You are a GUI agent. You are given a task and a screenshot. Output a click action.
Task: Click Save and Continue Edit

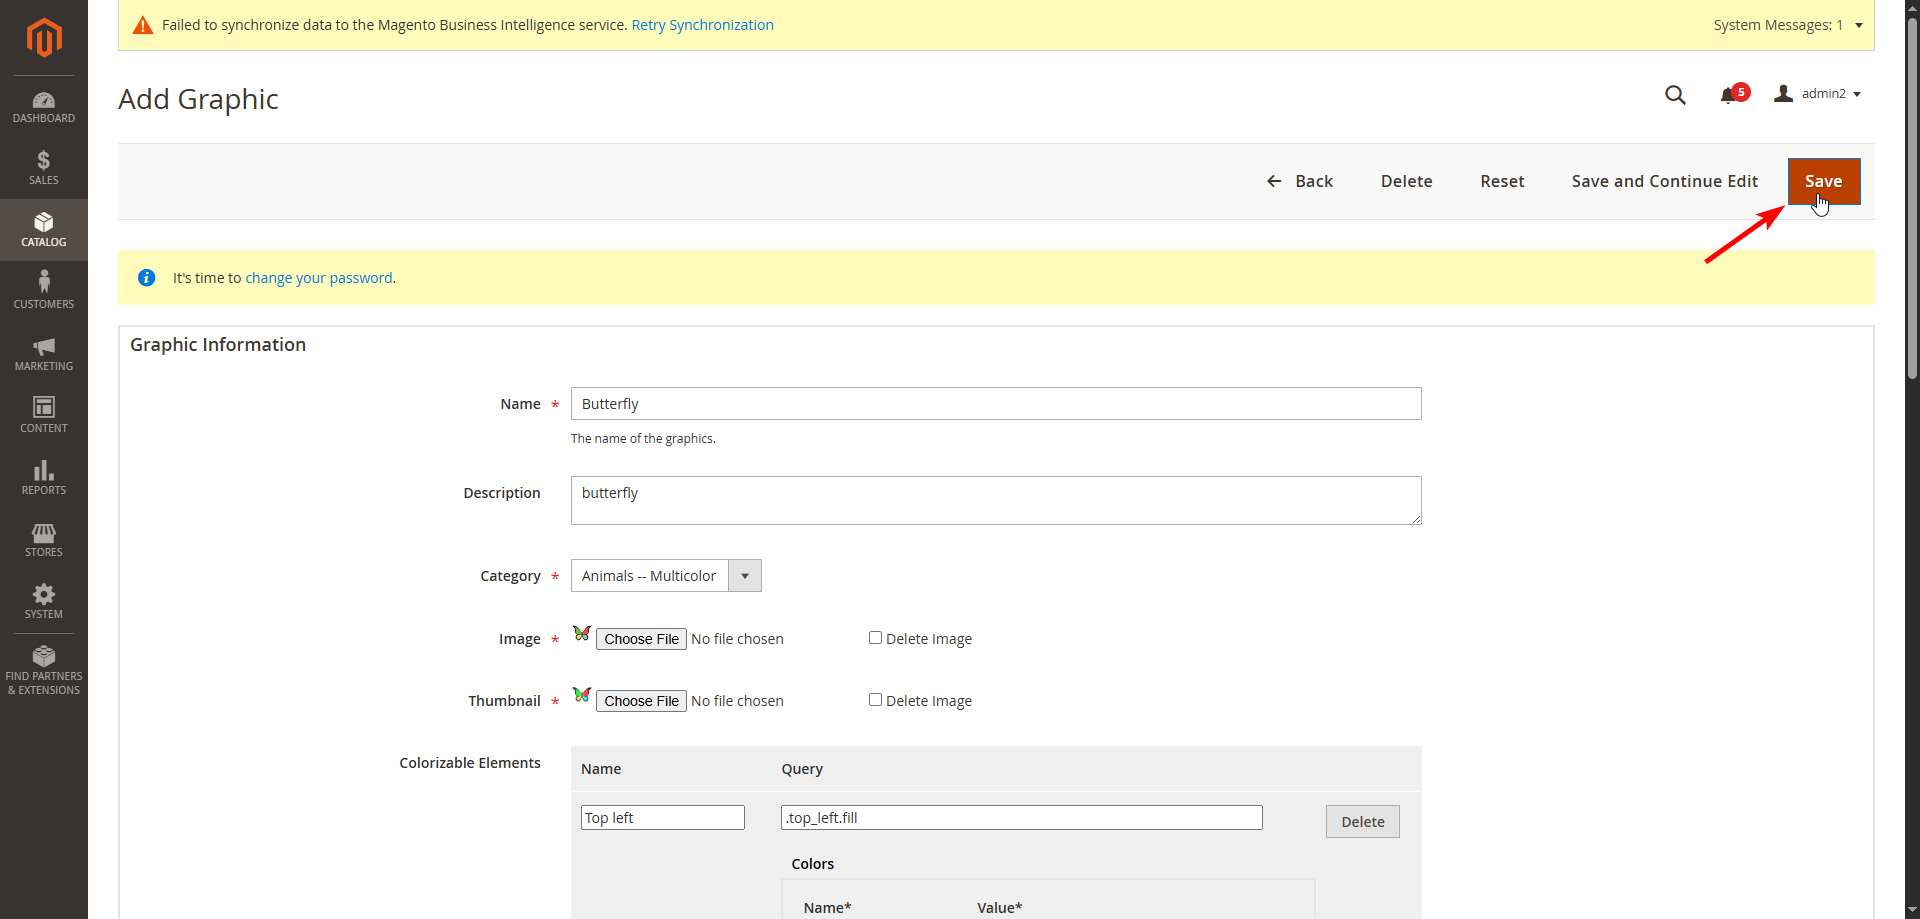click(x=1664, y=181)
